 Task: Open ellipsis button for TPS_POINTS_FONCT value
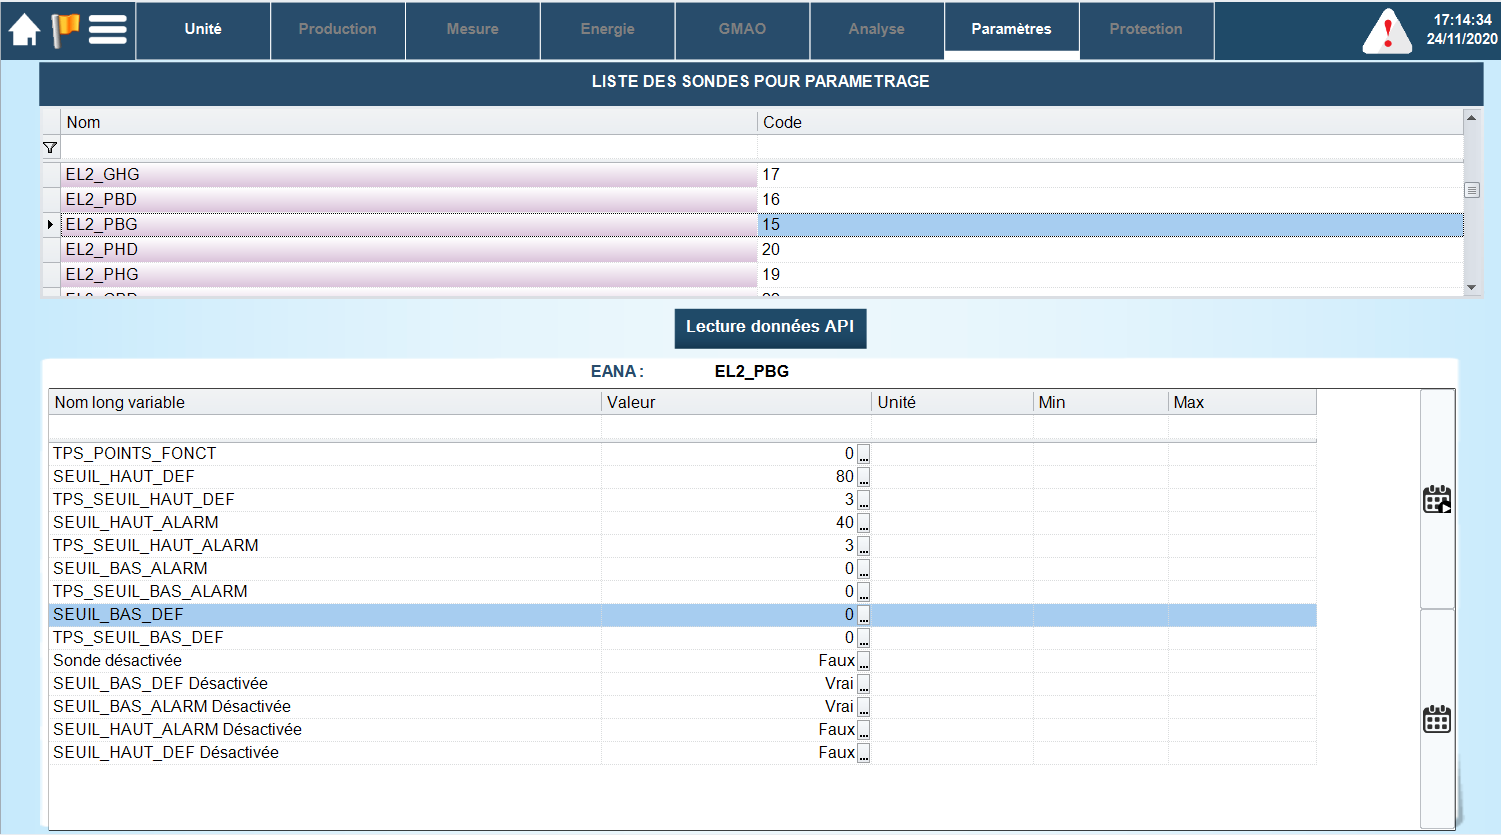point(863,454)
